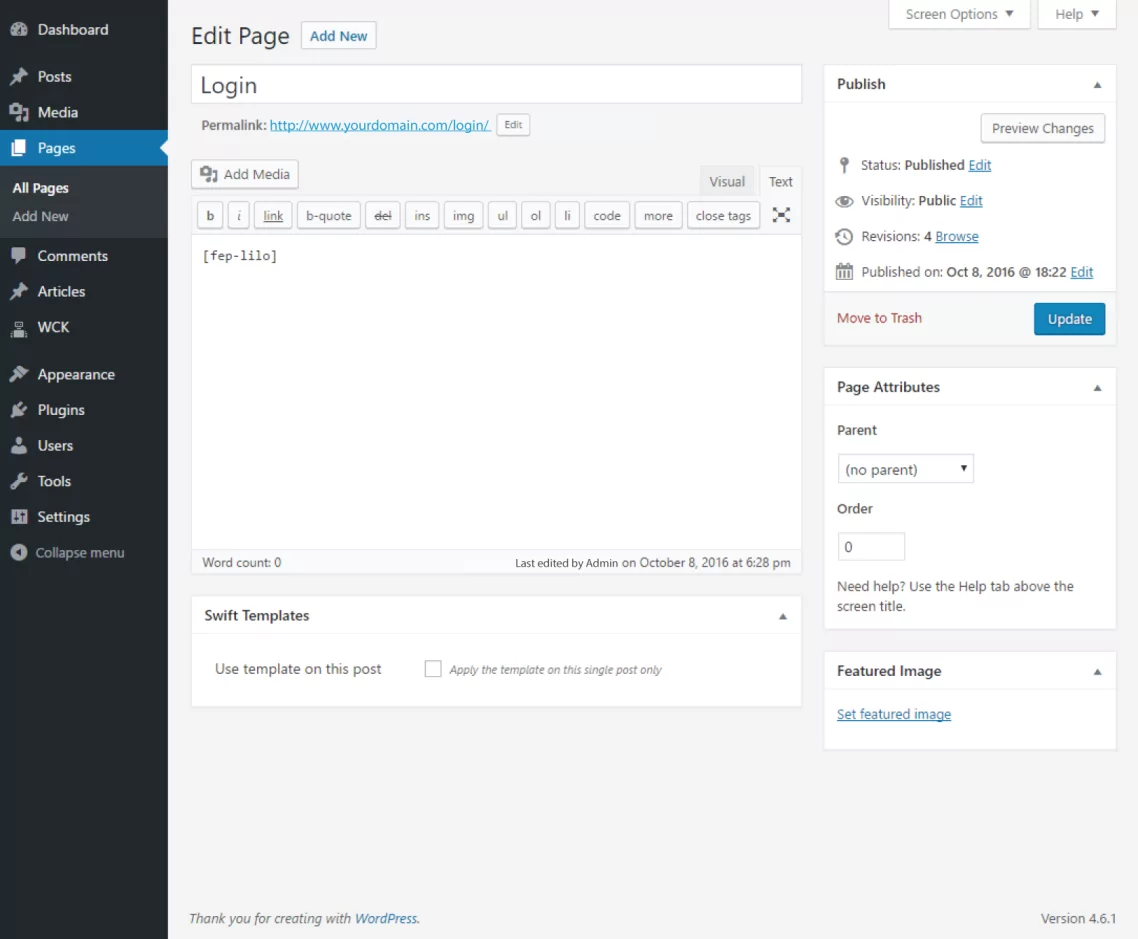1138x939 pixels.
Task: Open the Parent page dropdown
Action: click(x=905, y=469)
